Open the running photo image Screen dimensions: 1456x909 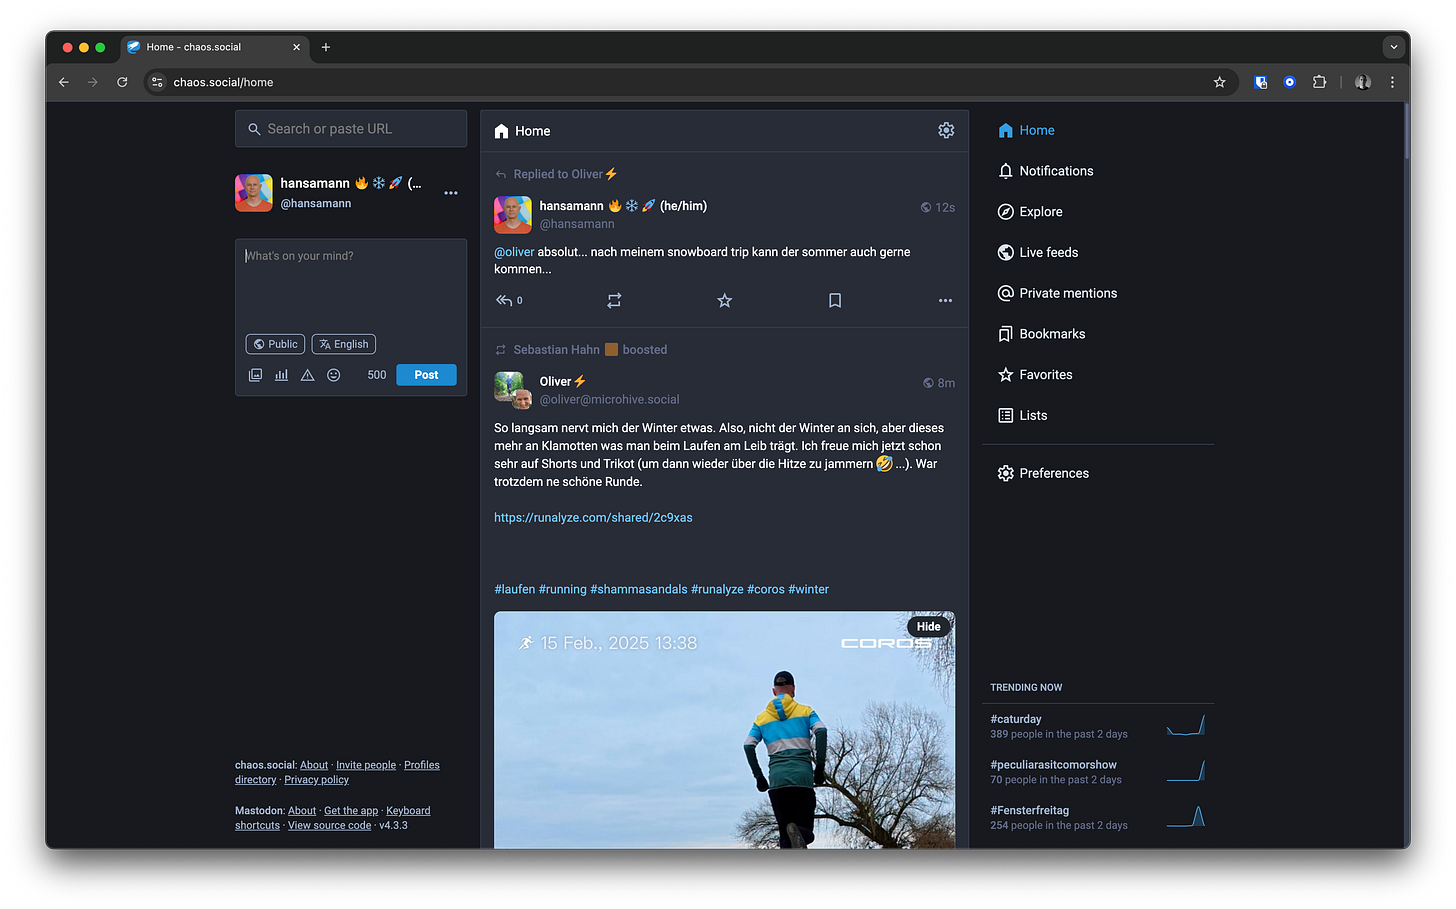(x=724, y=730)
